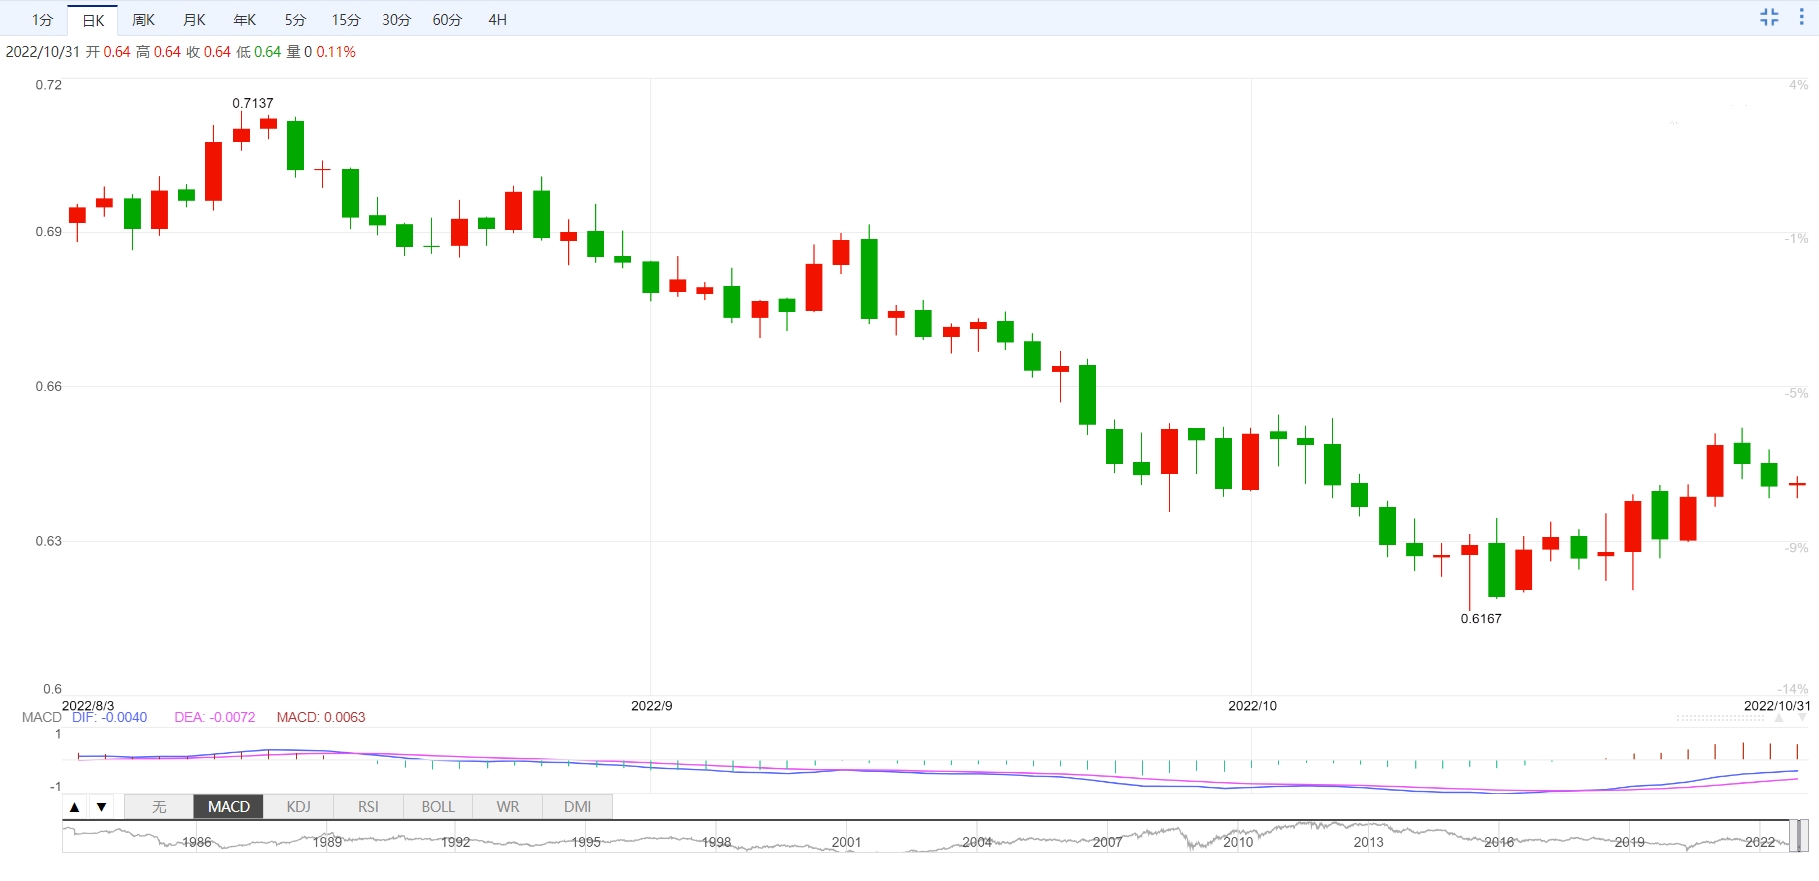The height and width of the screenshot is (881, 1819).
Task: Click the DIF: -0.0040 value text
Action: click(109, 717)
